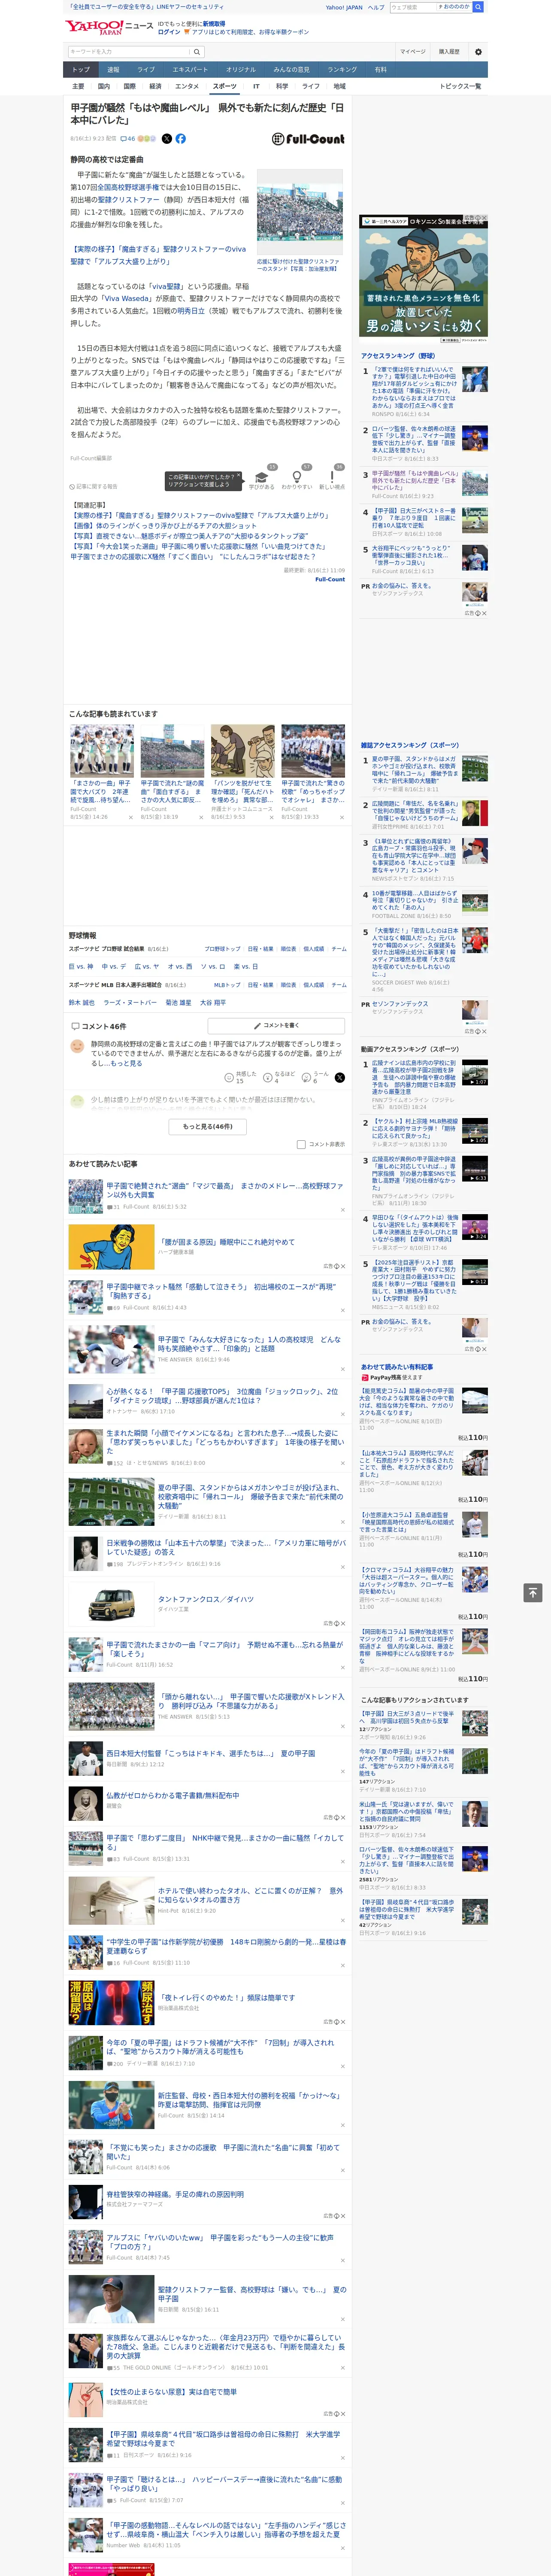Click コメントを書く button
Screen dimensions: 551x2576
[276, 1026]
